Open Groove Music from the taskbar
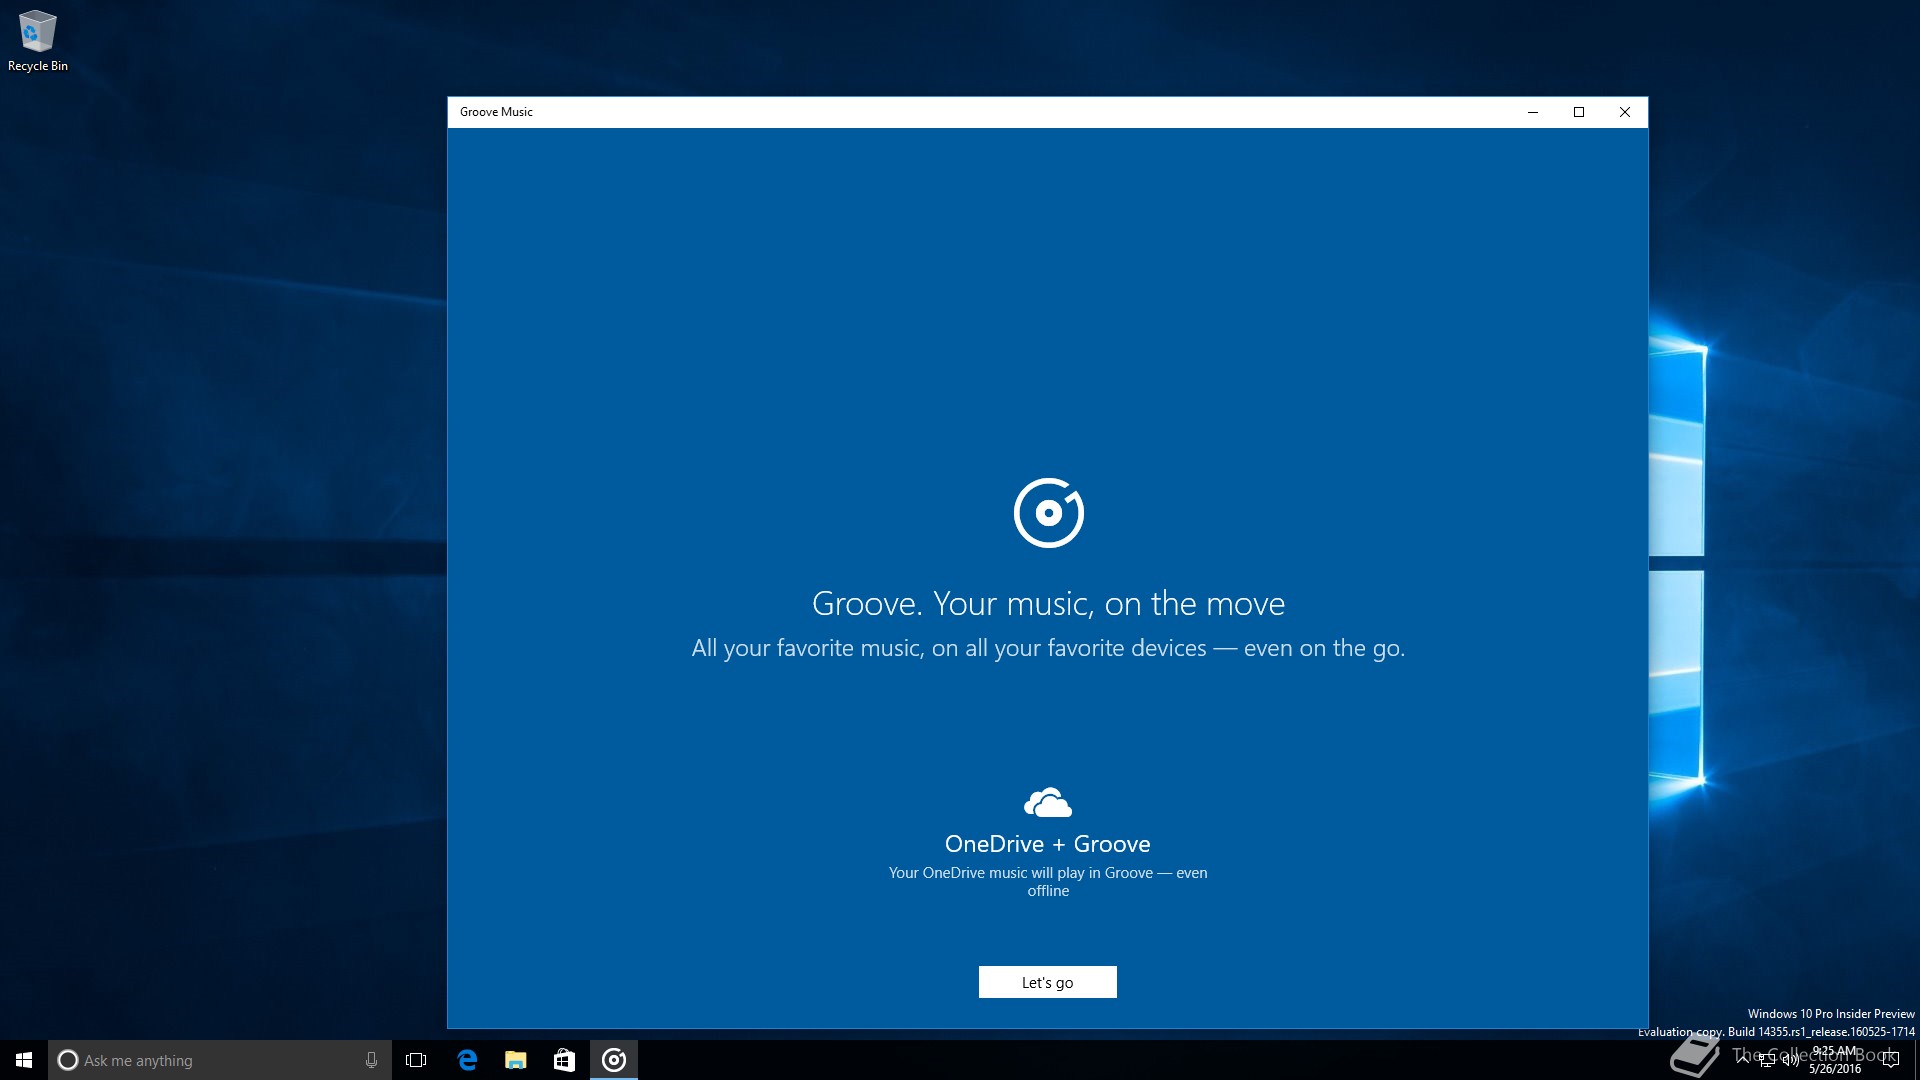The width and height of the screenshot is (1920, 1080). pos(614,1060)
